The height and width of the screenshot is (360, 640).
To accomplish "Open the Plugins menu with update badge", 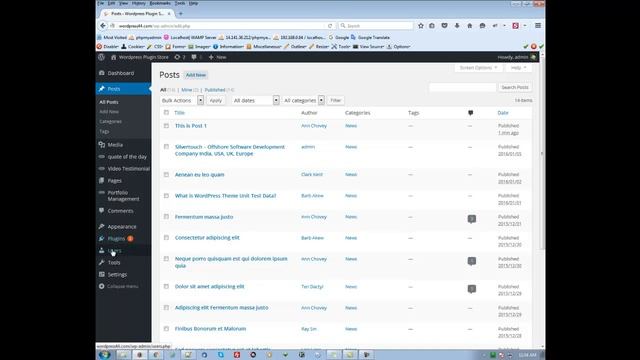I will [x=116, y=238].
